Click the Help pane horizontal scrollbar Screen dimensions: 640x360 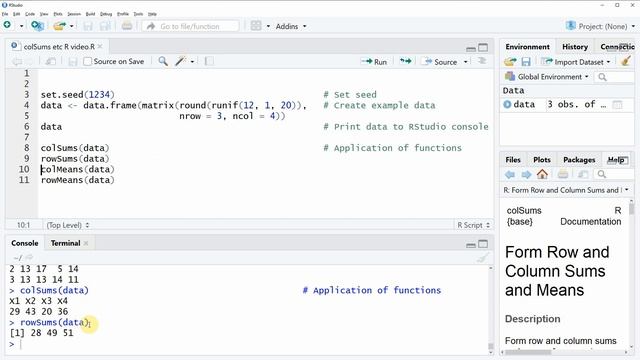pyautogui.click(x=565, y=352)
